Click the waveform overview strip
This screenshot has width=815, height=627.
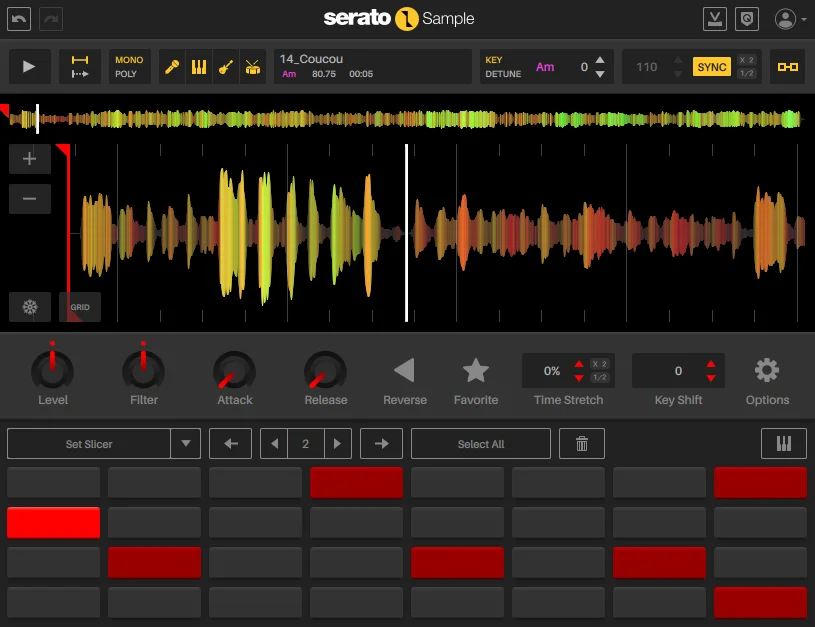tap(405, 119)
